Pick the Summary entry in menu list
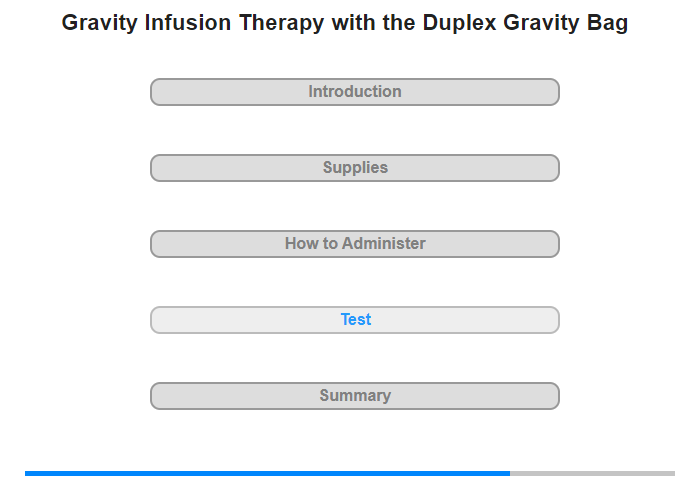Screen dimensions: 700x480 pyautogui.click(x=354, y=396)
